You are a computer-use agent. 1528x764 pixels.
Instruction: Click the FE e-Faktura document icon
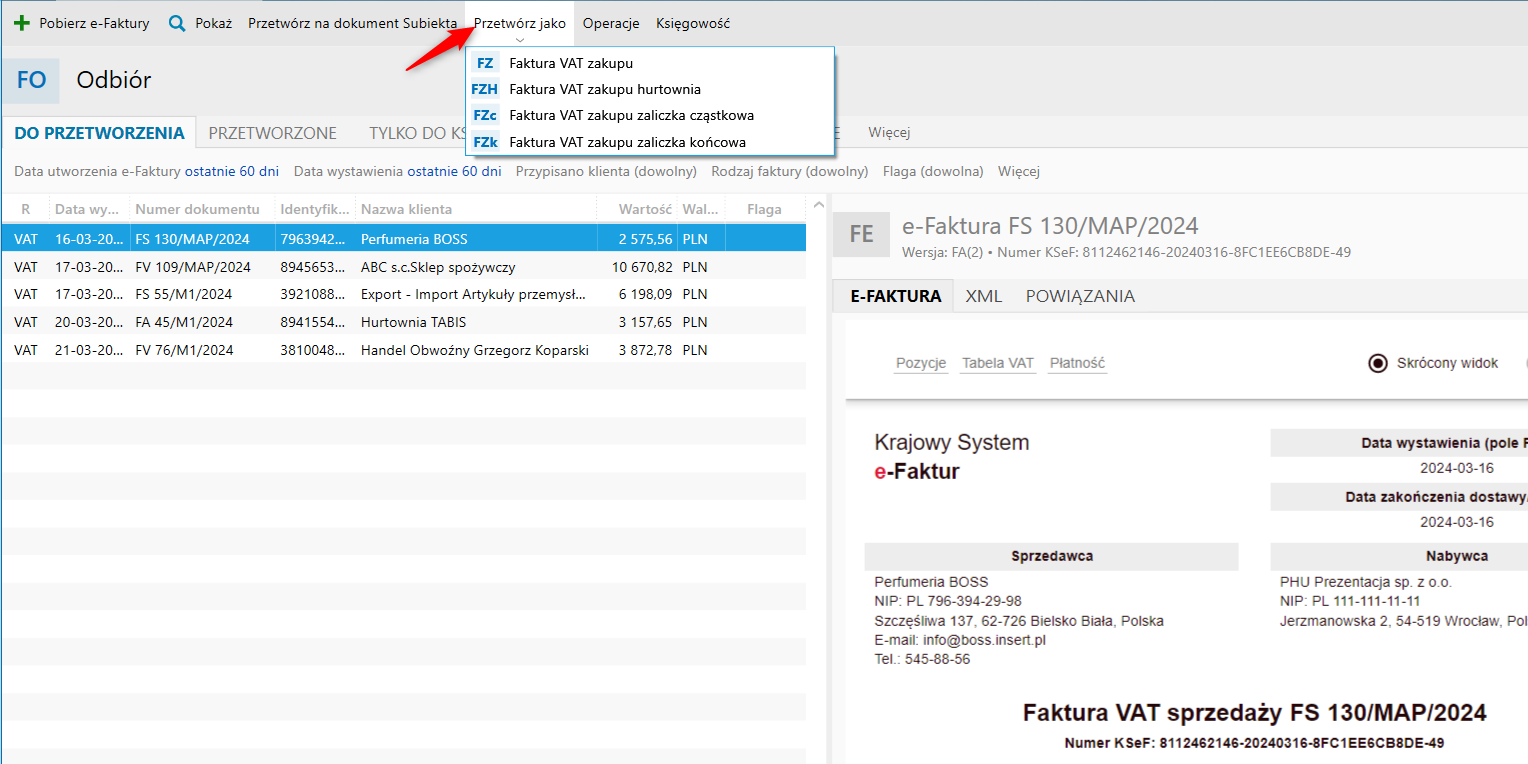click(861, 234)
